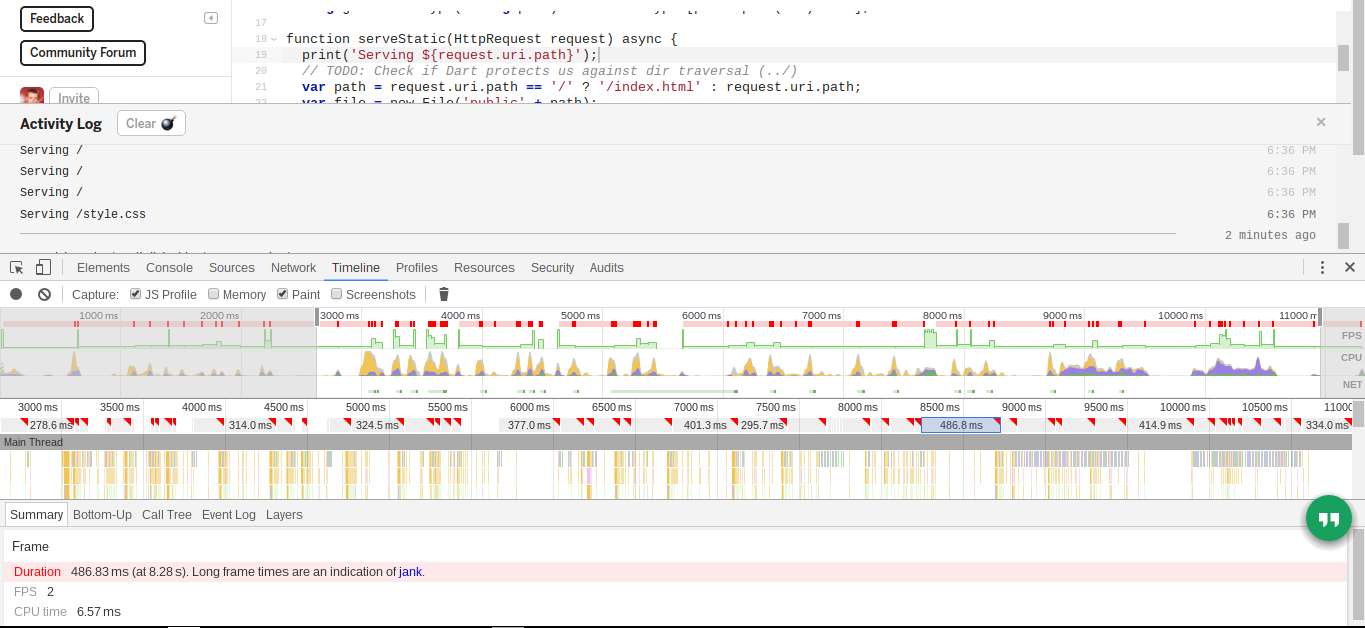This screenshot has width=1365, height=628.
Task: Click the NET overview label
Action: [1351, 384]
